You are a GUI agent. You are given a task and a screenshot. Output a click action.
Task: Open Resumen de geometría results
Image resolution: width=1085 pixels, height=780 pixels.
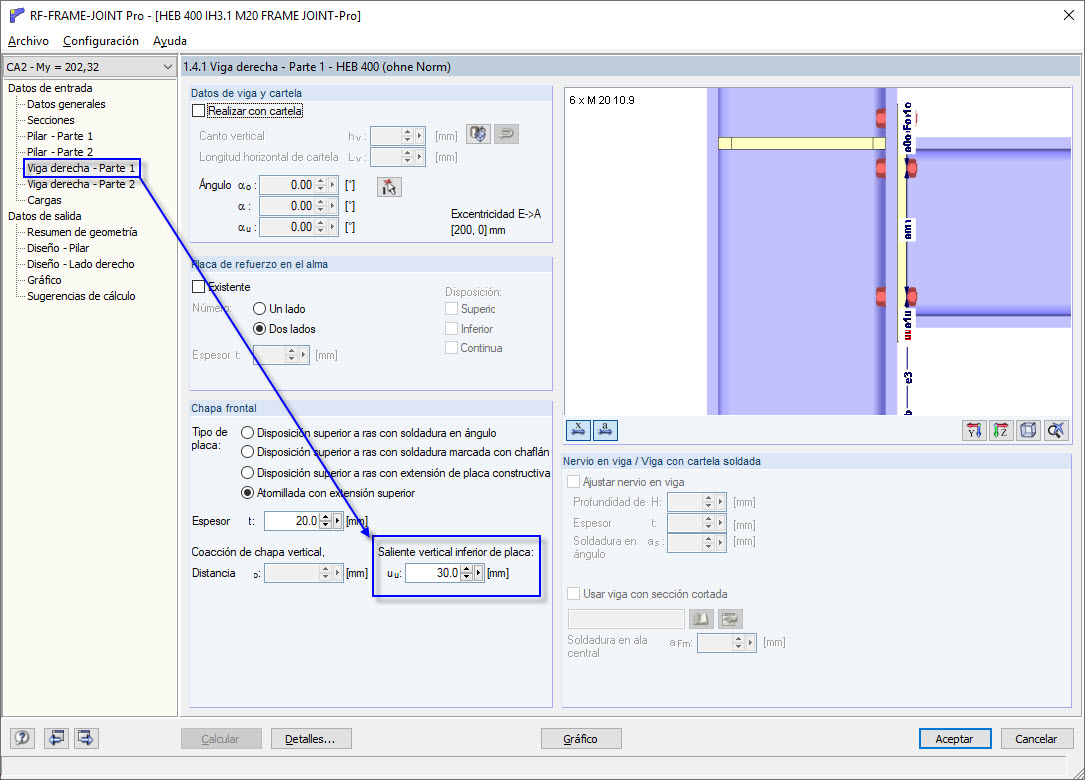pos(82,232)
